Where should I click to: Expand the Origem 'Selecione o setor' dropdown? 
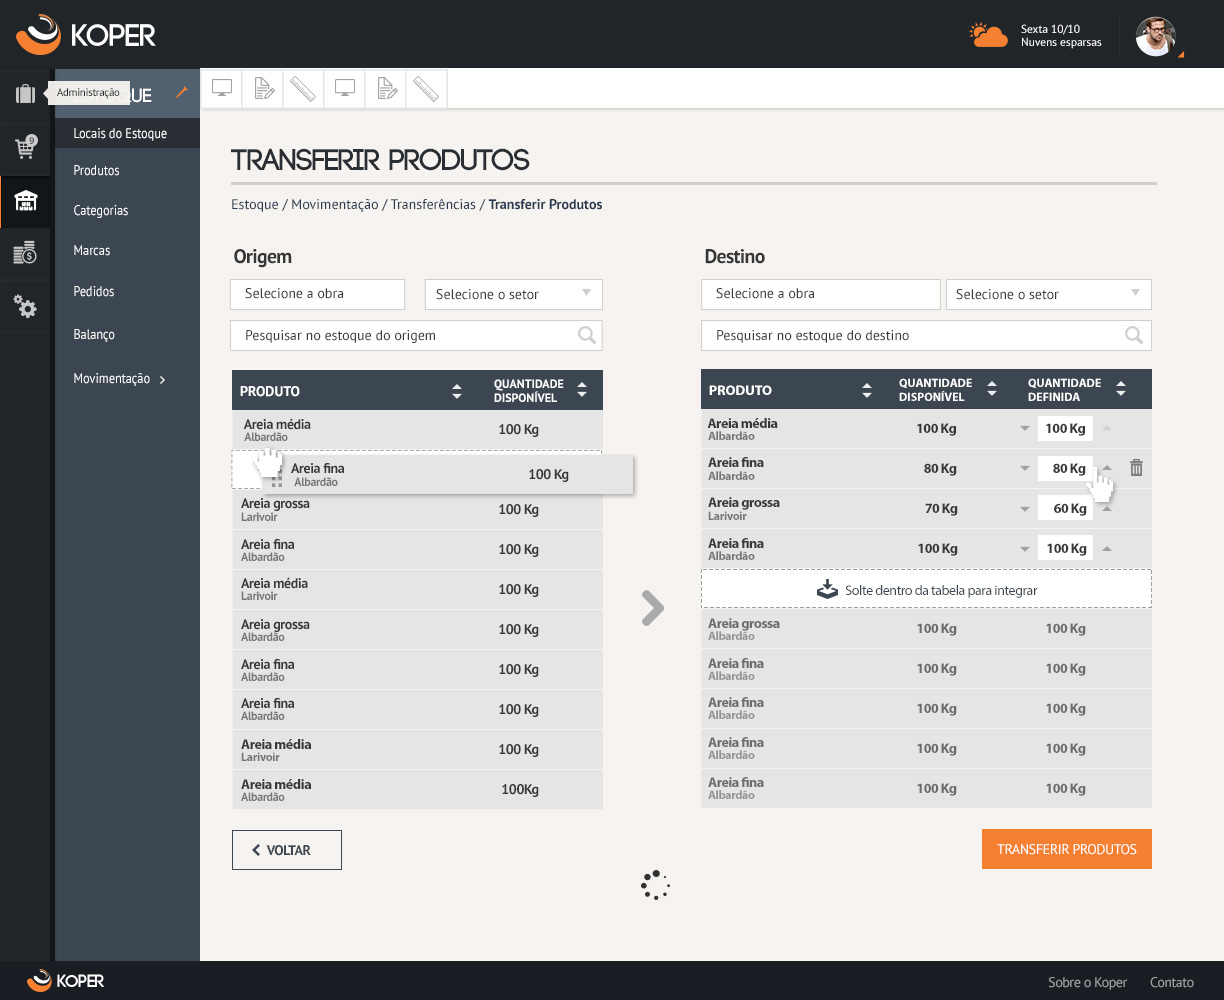[x=586, y=294]
